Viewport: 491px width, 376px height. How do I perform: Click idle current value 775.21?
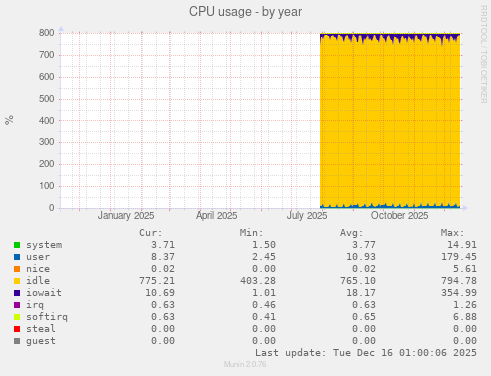point(157,281)
